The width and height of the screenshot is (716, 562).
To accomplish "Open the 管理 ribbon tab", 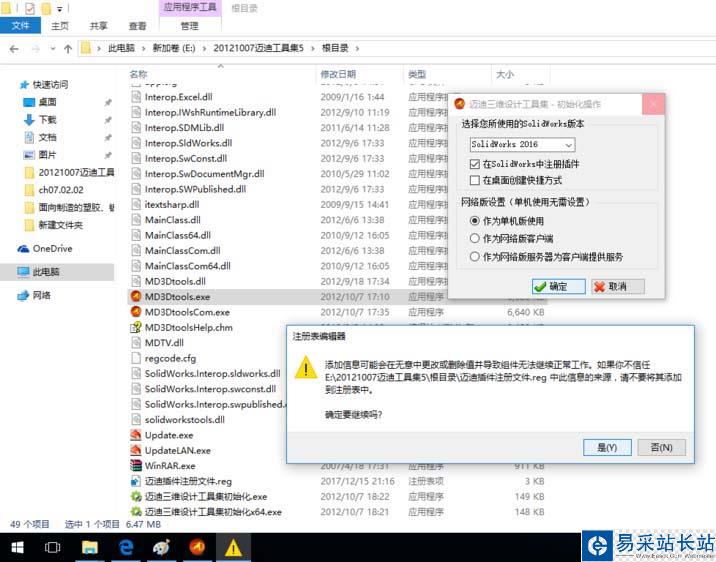I will pyautogui.click(x=190, y=26).
